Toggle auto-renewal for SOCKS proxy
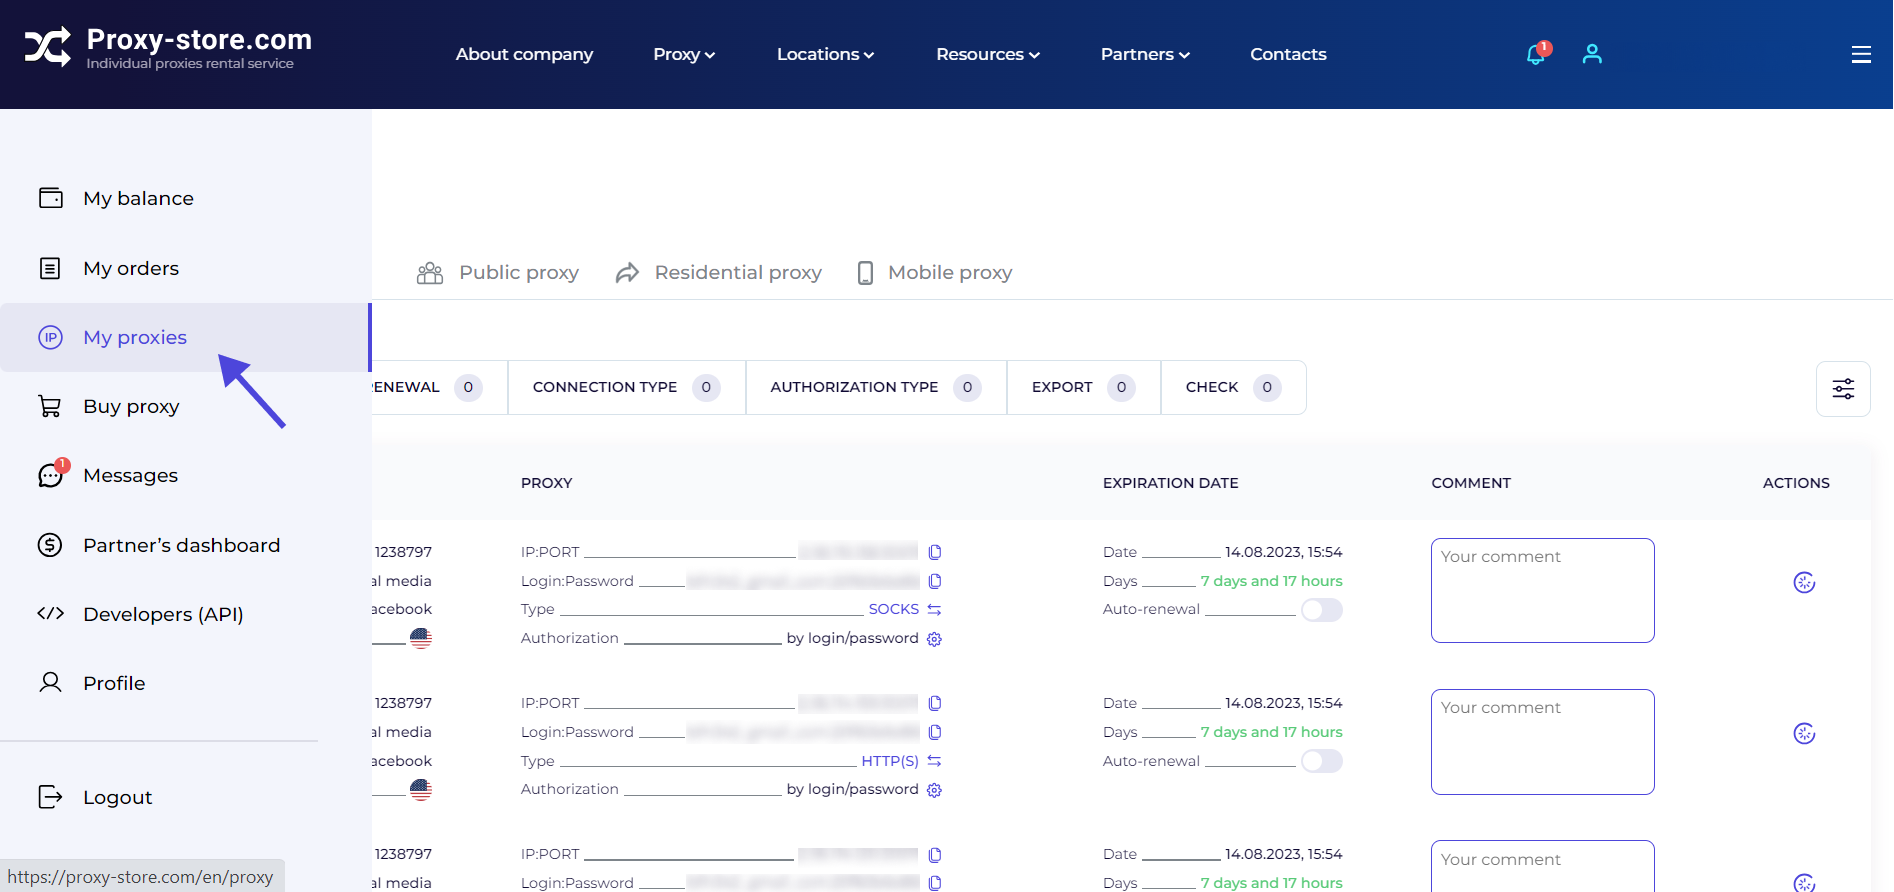 pos(1321,610)
